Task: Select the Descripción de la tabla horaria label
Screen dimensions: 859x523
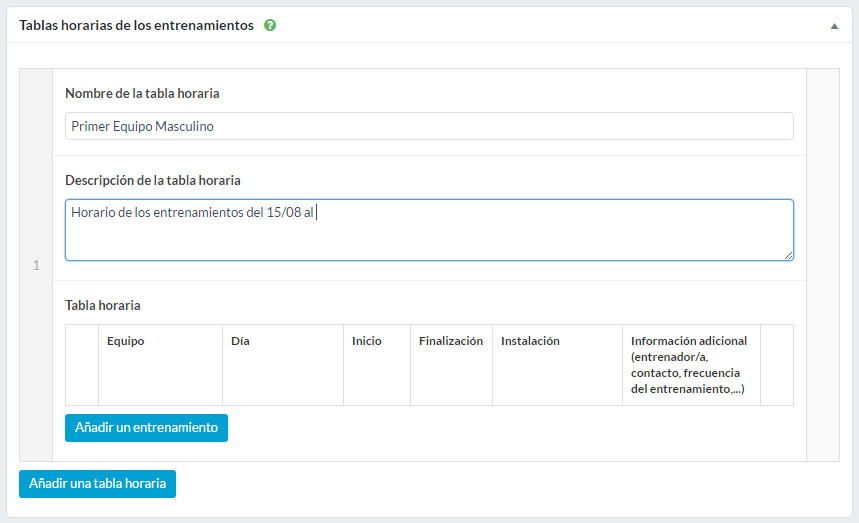Action: [153, 181]
